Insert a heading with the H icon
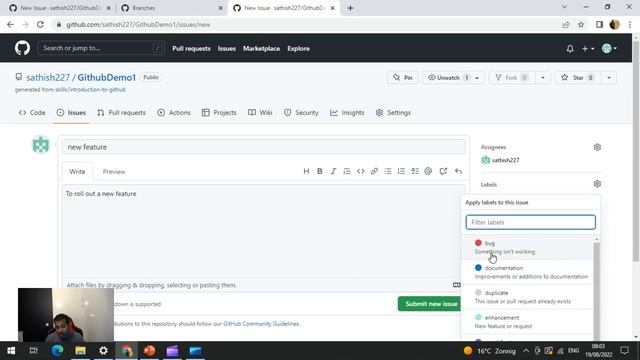 (306, 171)
